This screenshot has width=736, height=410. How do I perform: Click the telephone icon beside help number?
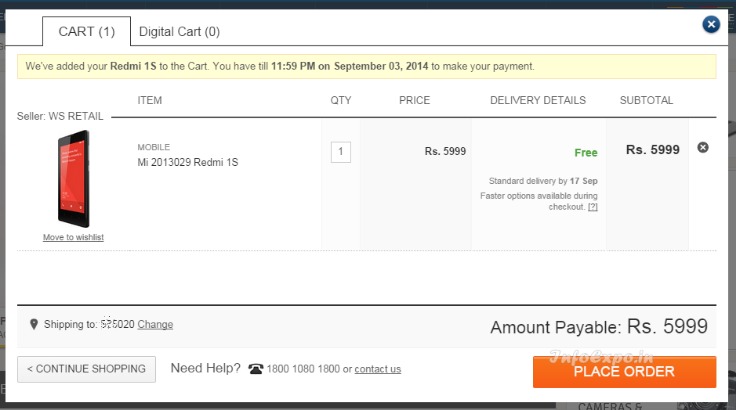click(256, 369)
